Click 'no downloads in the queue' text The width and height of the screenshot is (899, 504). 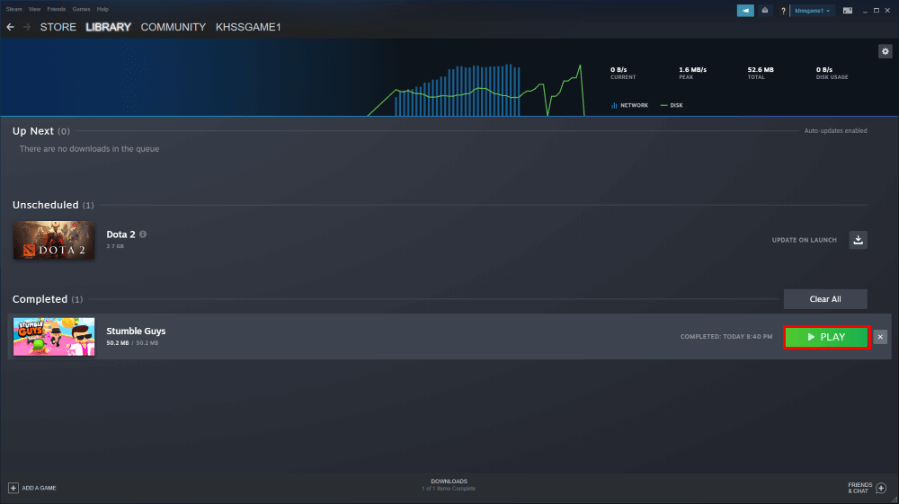pos(89,149)
